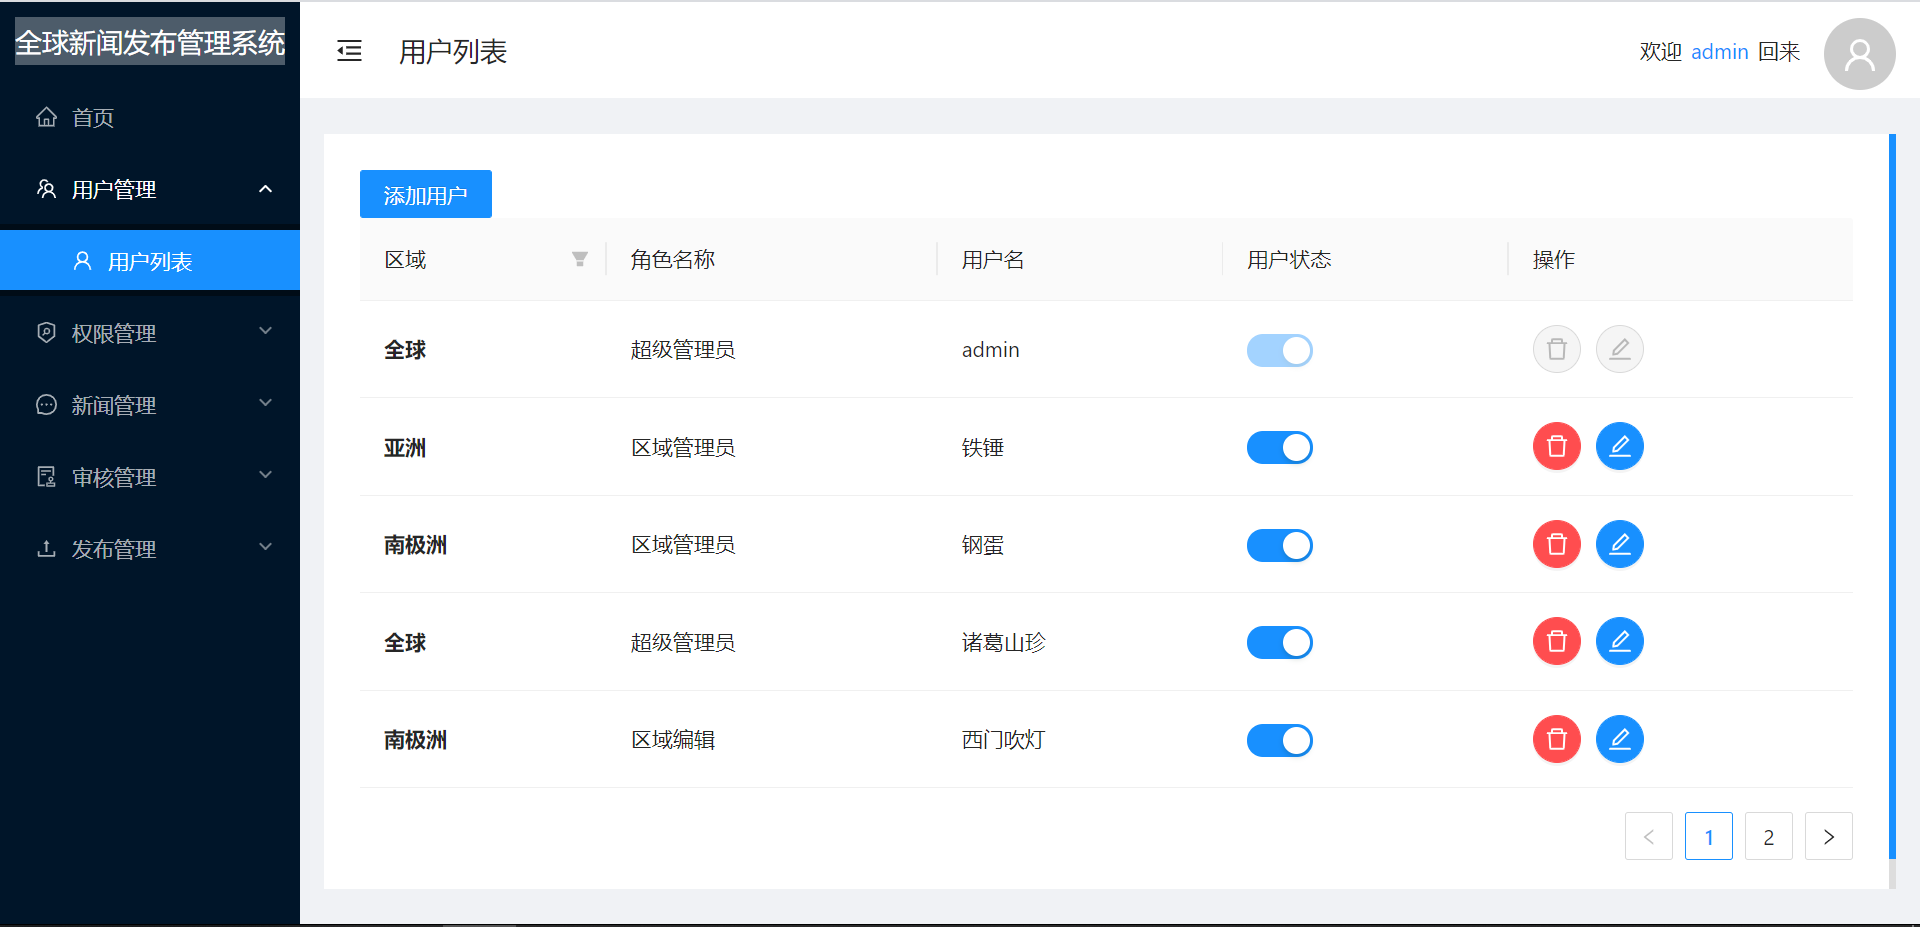This screenshot has height=927, width=1920.
Task: Open the 发布管理 menu
Action: click(150, 549)
